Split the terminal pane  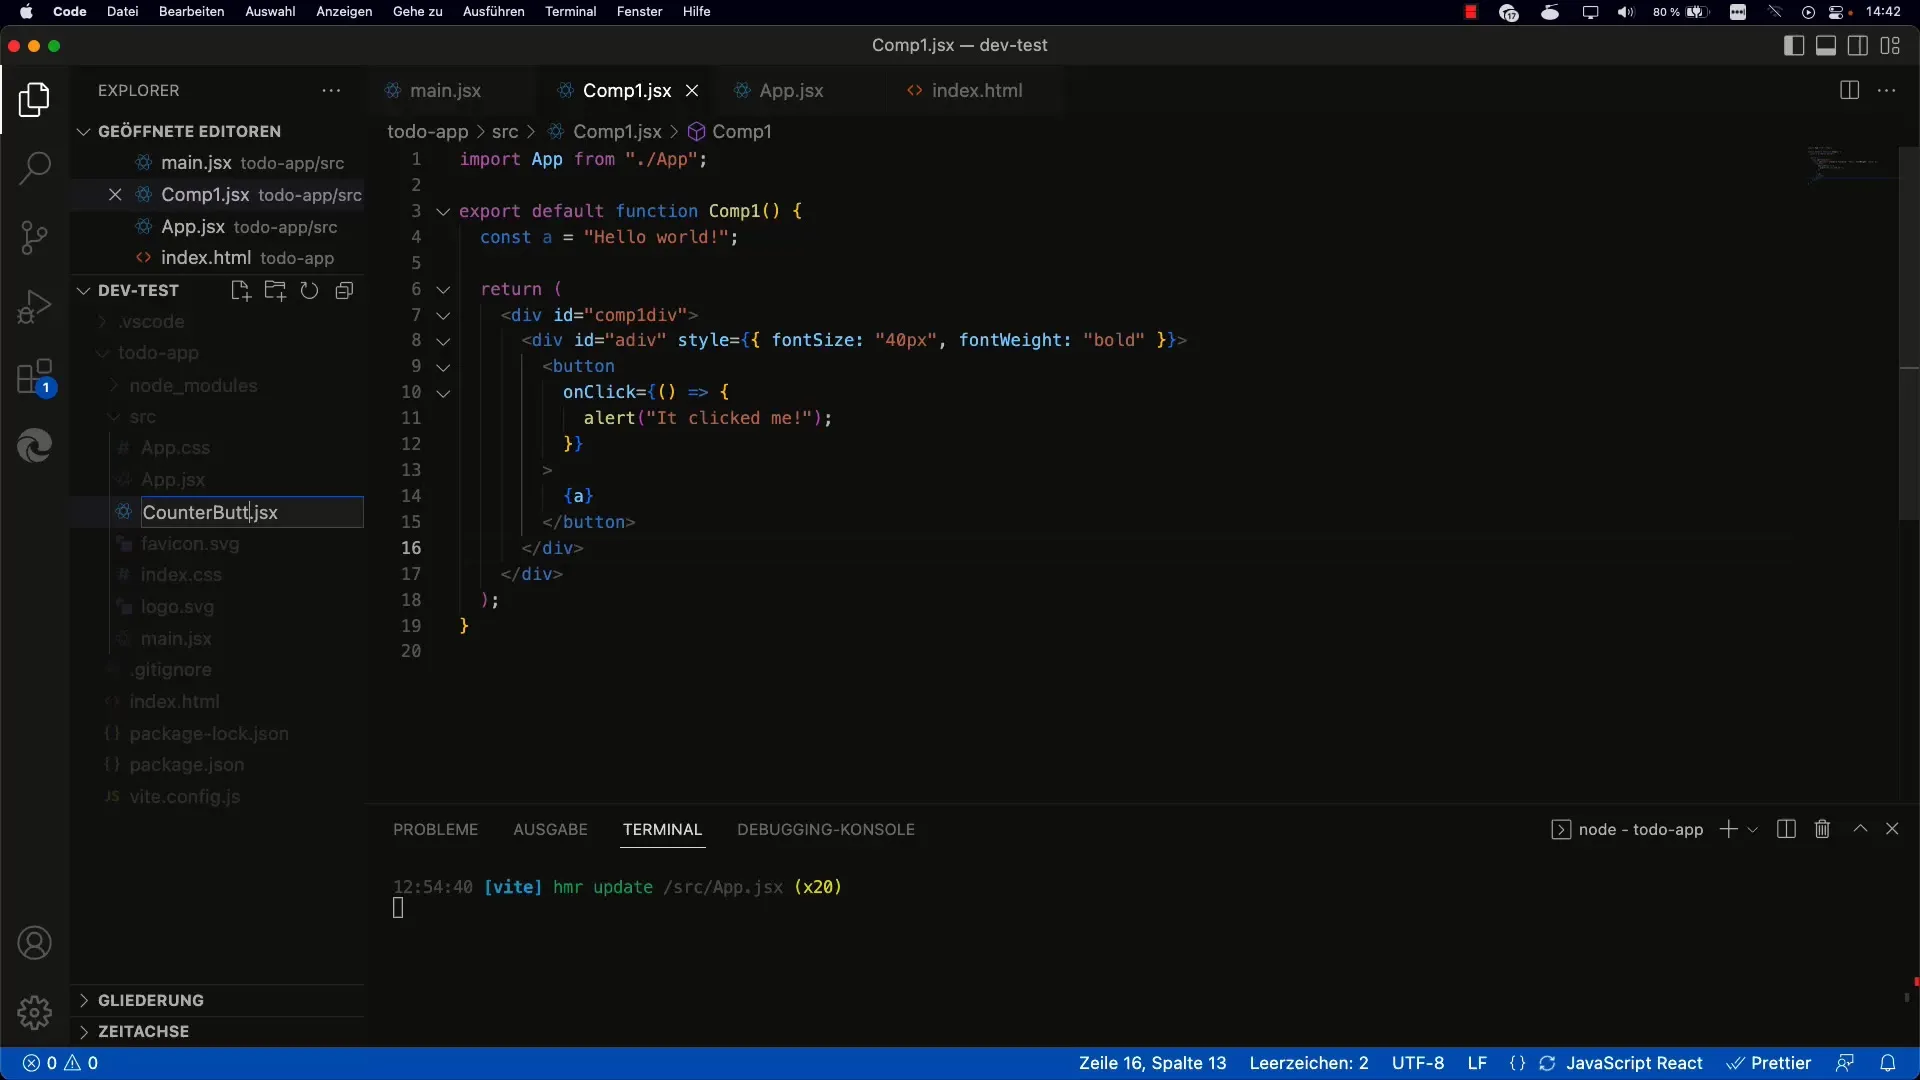tap(1786, 829)
